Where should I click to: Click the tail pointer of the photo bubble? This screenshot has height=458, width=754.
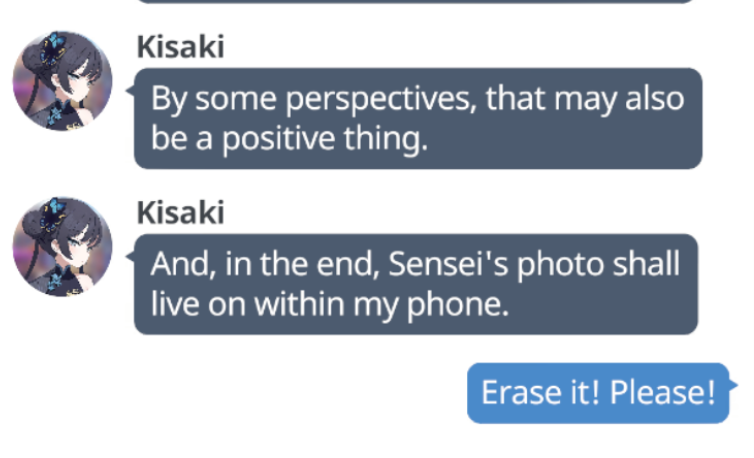coord(130,256)
